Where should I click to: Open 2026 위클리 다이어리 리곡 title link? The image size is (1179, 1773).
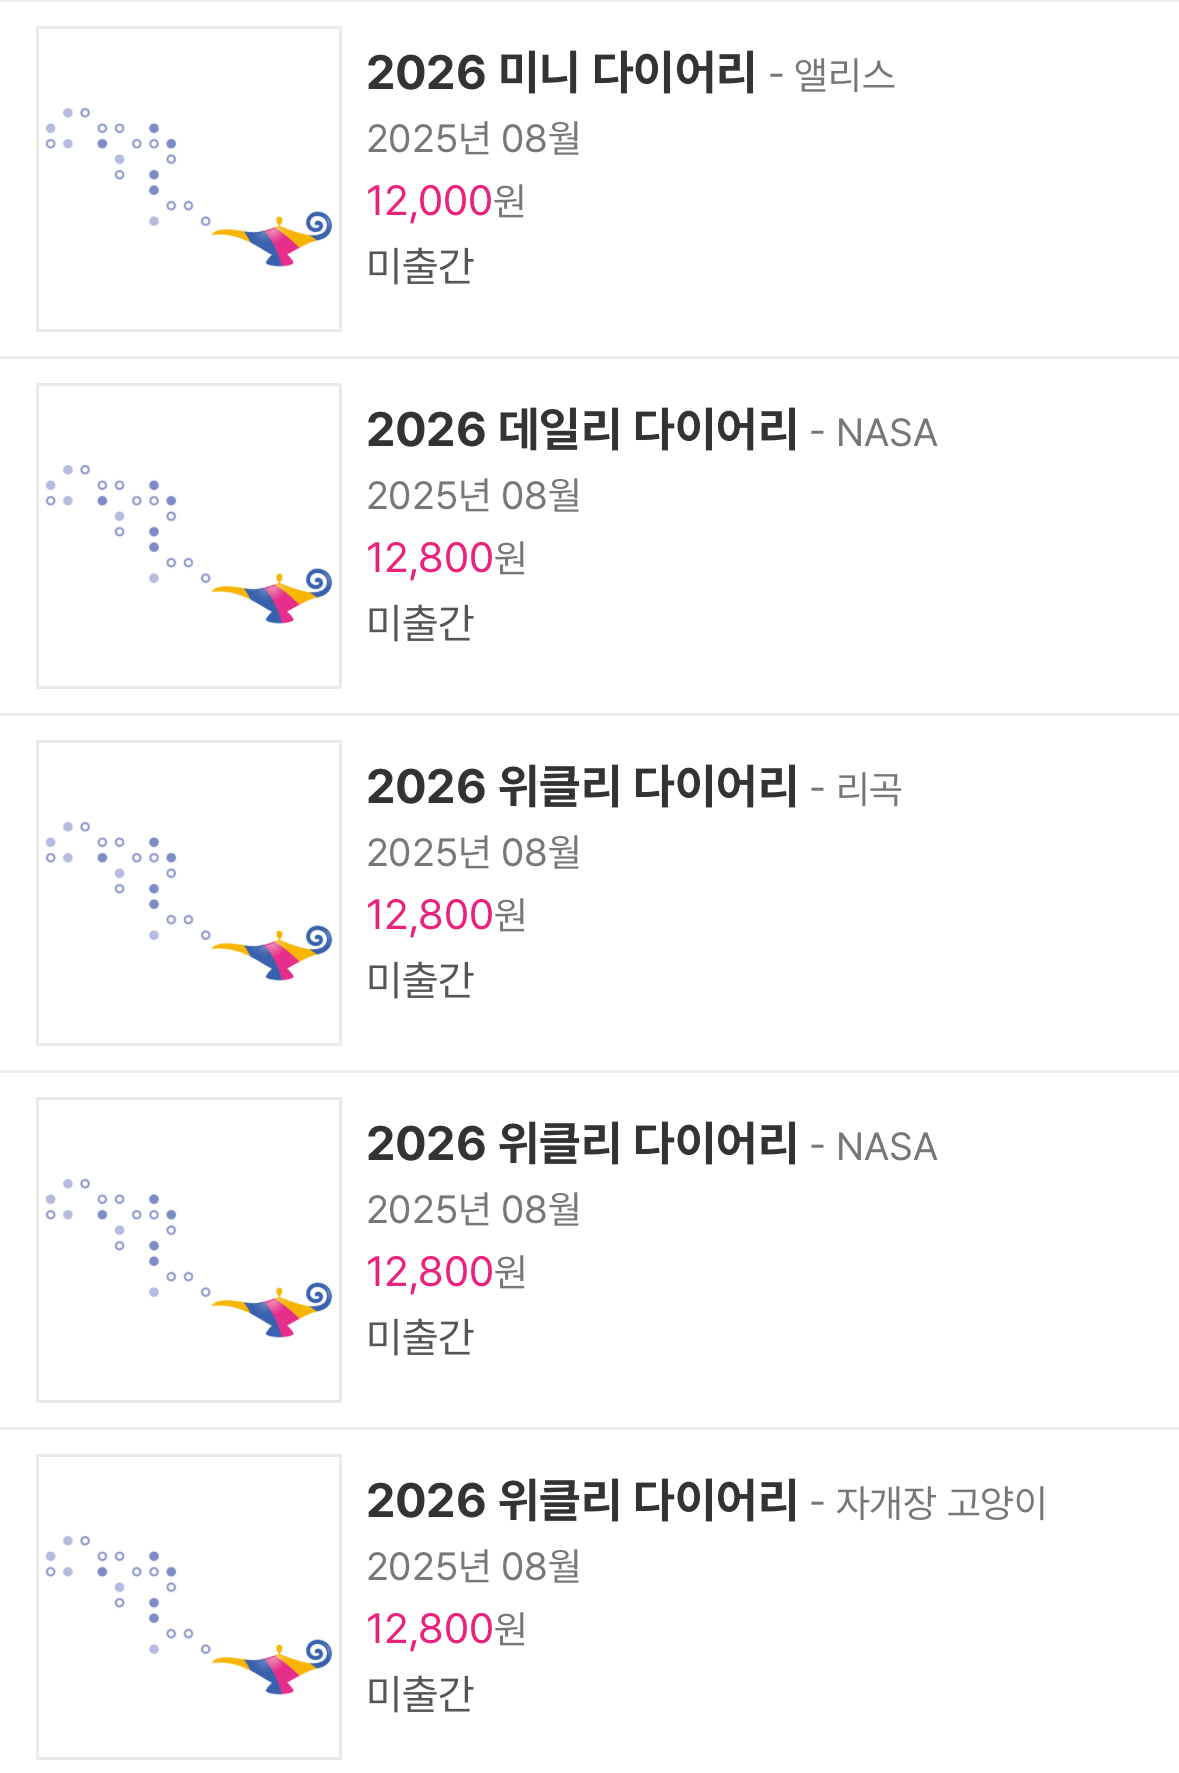tap(582, 787)
